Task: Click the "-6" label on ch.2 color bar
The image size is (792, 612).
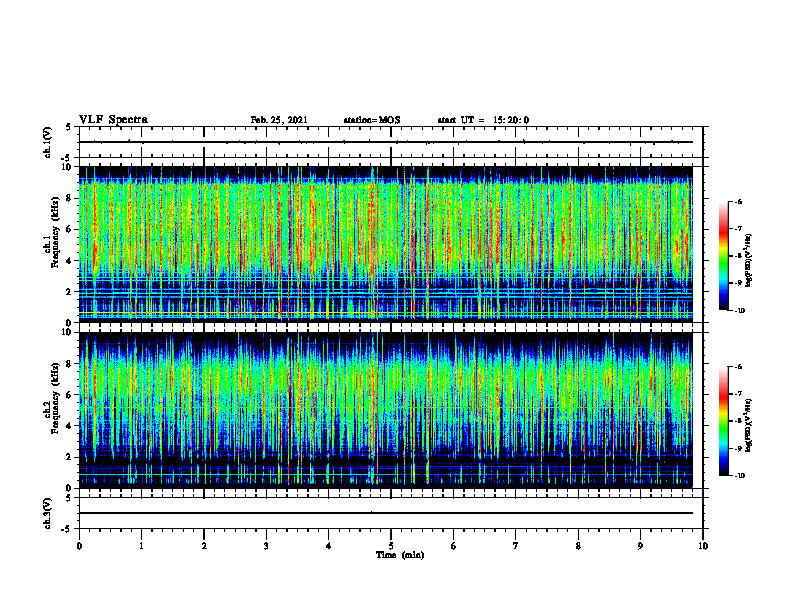Action: (x=738, y=367)
